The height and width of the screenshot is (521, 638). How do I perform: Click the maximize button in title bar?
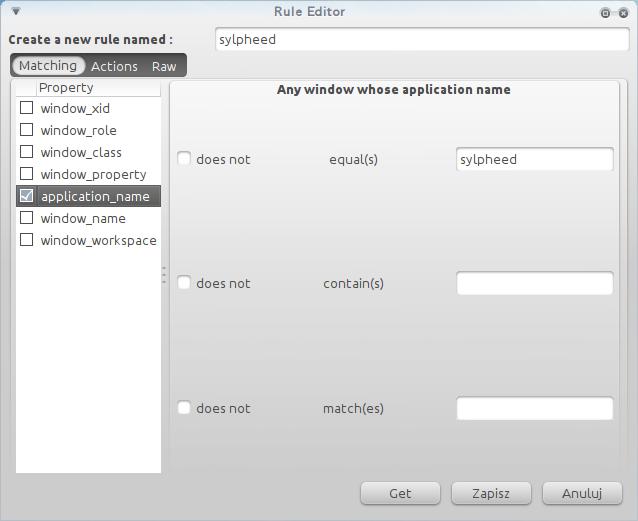tap(605, 13)
